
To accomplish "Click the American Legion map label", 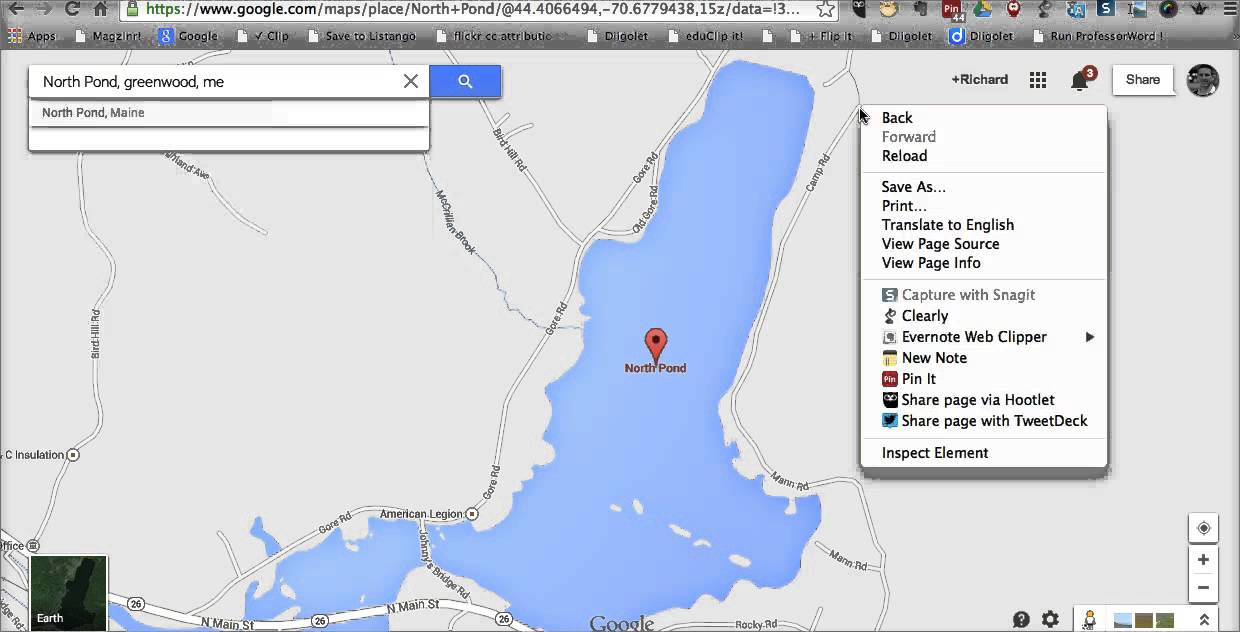I will click(x=421, y=514).
